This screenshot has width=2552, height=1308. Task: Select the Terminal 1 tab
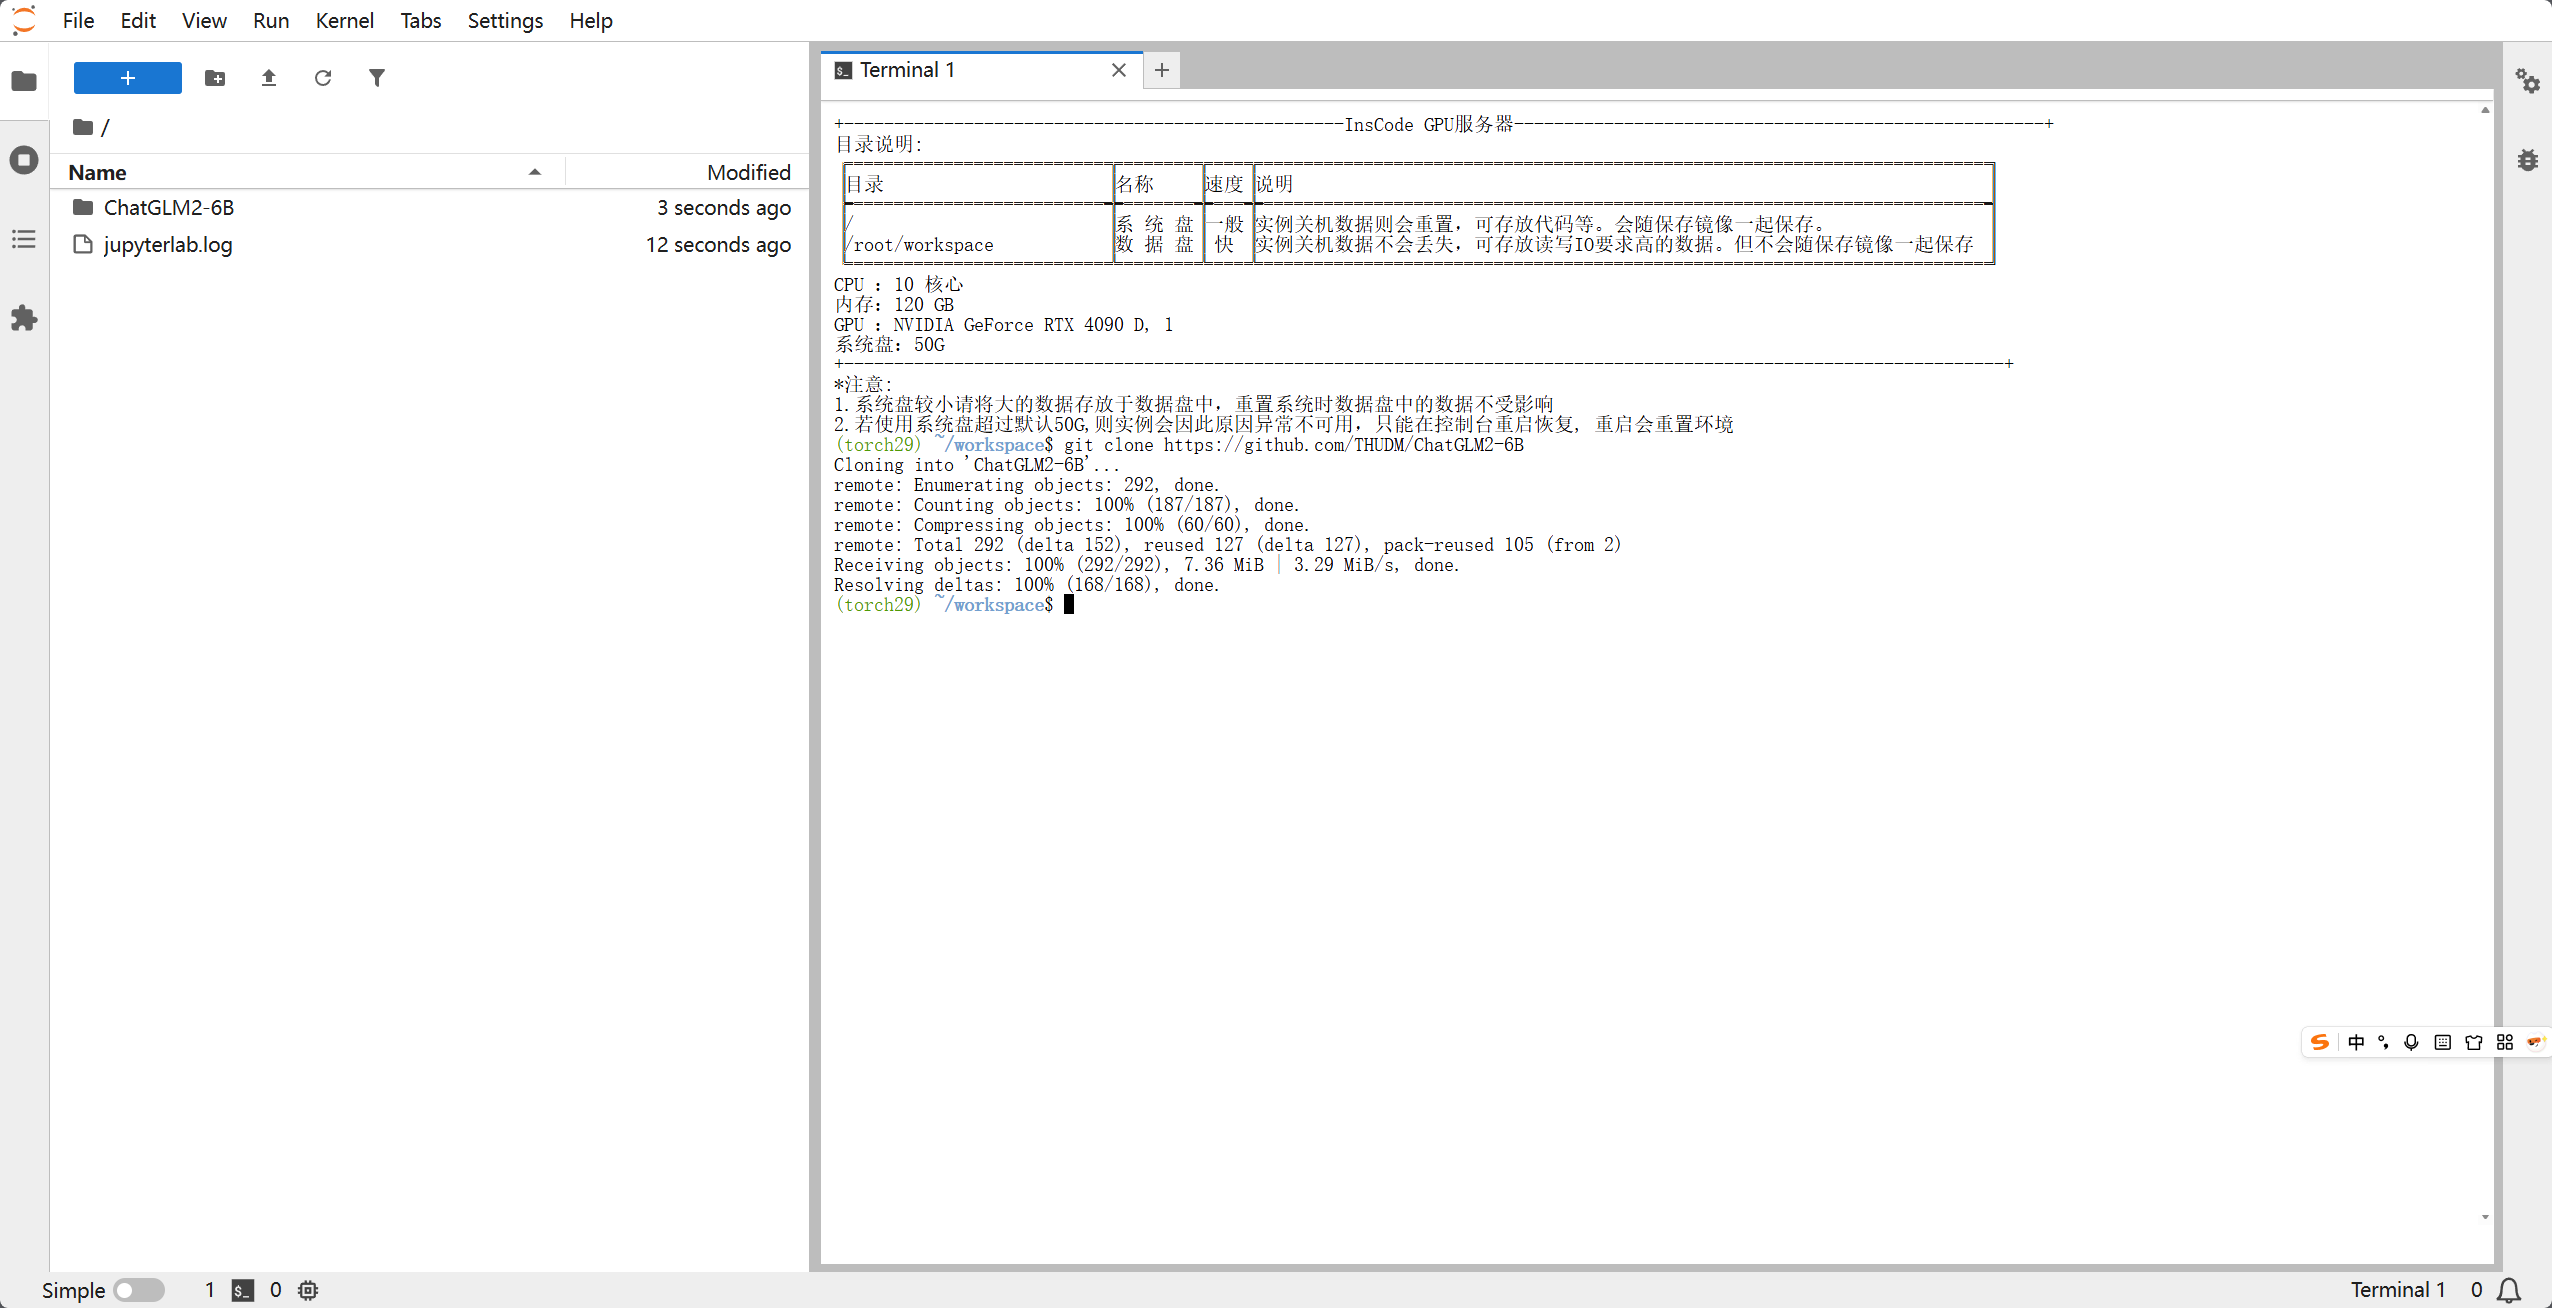(981, 70)
